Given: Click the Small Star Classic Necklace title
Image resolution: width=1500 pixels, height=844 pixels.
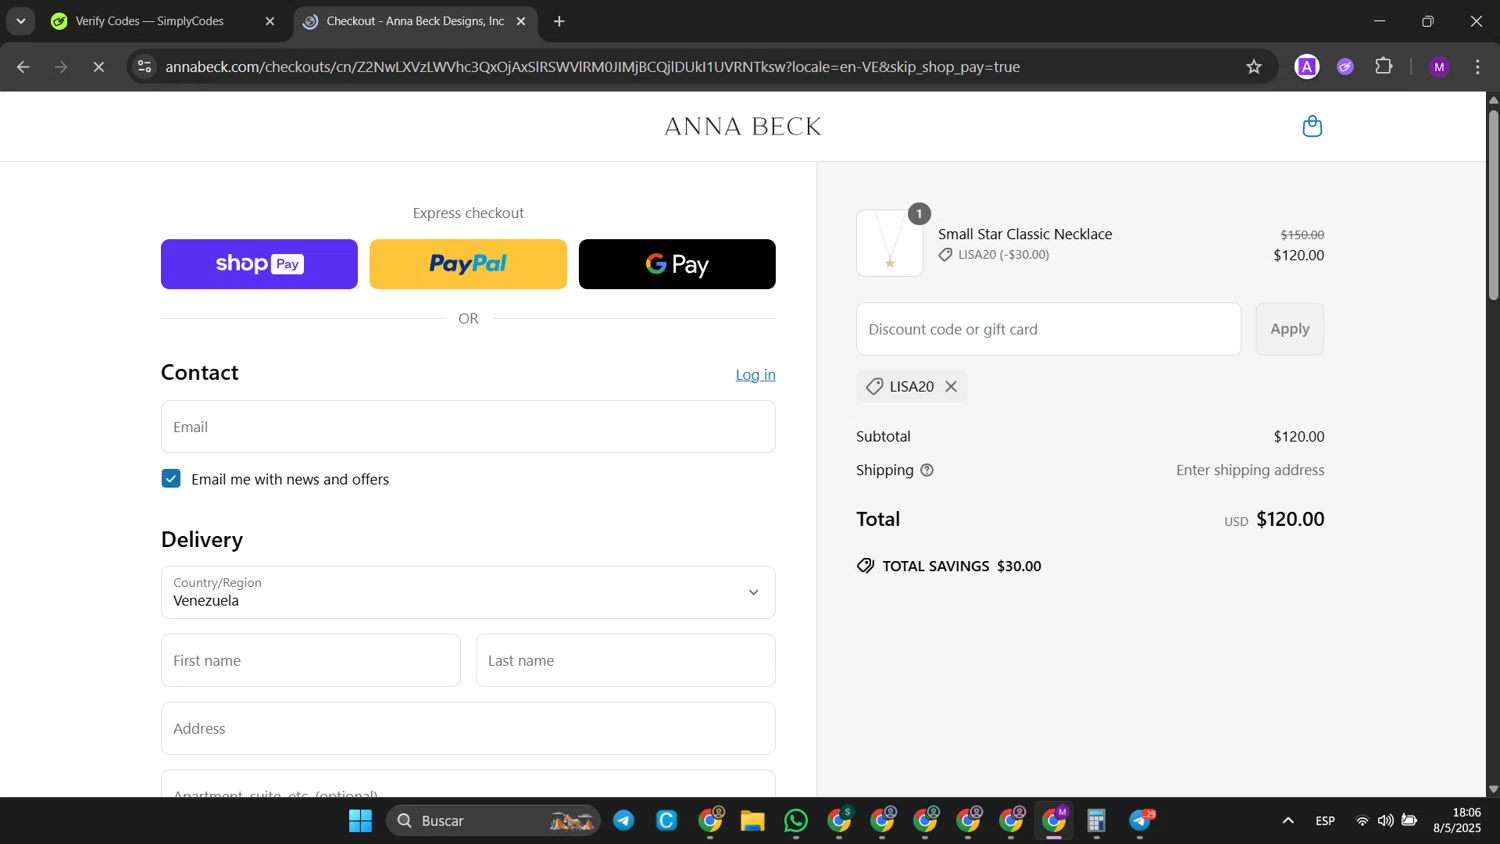Looking at the screenshot, I should click(1025, 234).
